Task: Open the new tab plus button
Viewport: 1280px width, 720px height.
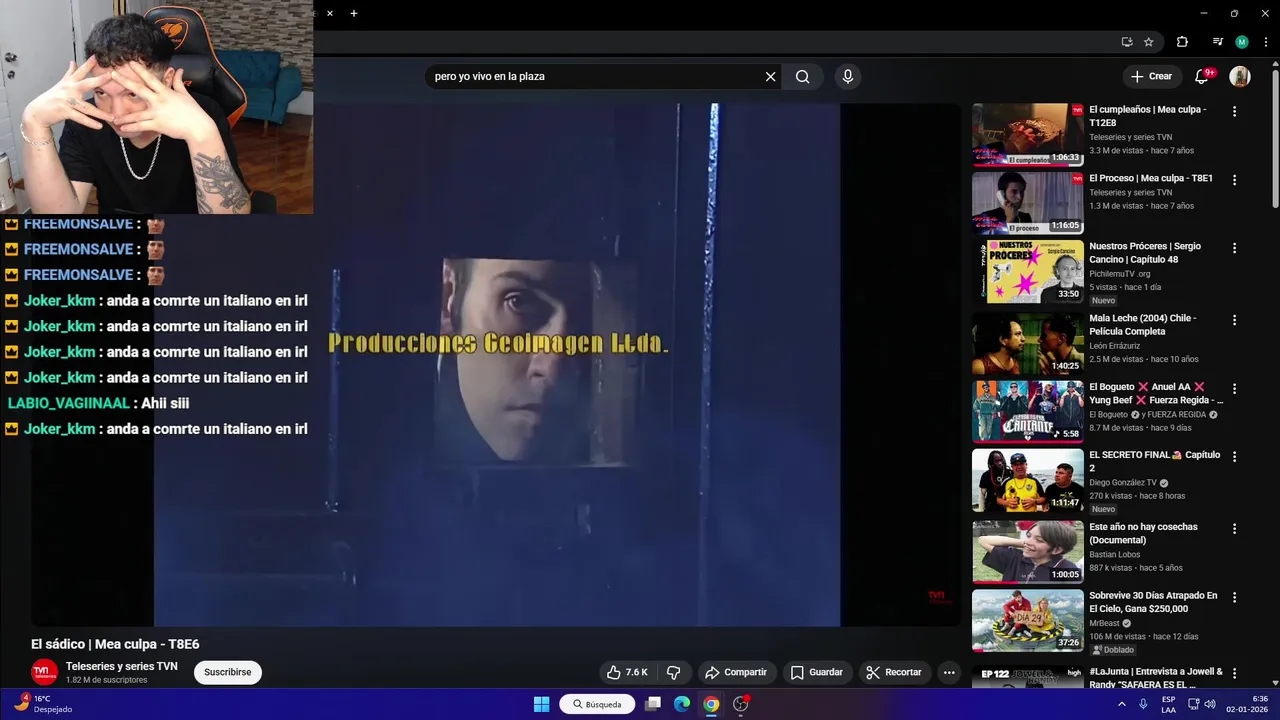Action: click(x=354, y=13)
